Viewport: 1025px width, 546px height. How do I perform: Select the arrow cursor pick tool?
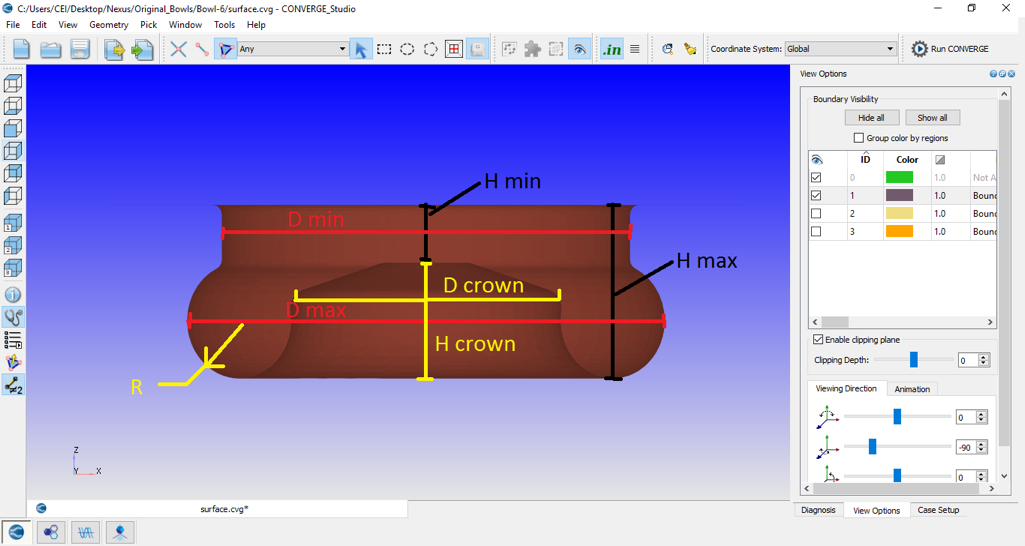360,49
